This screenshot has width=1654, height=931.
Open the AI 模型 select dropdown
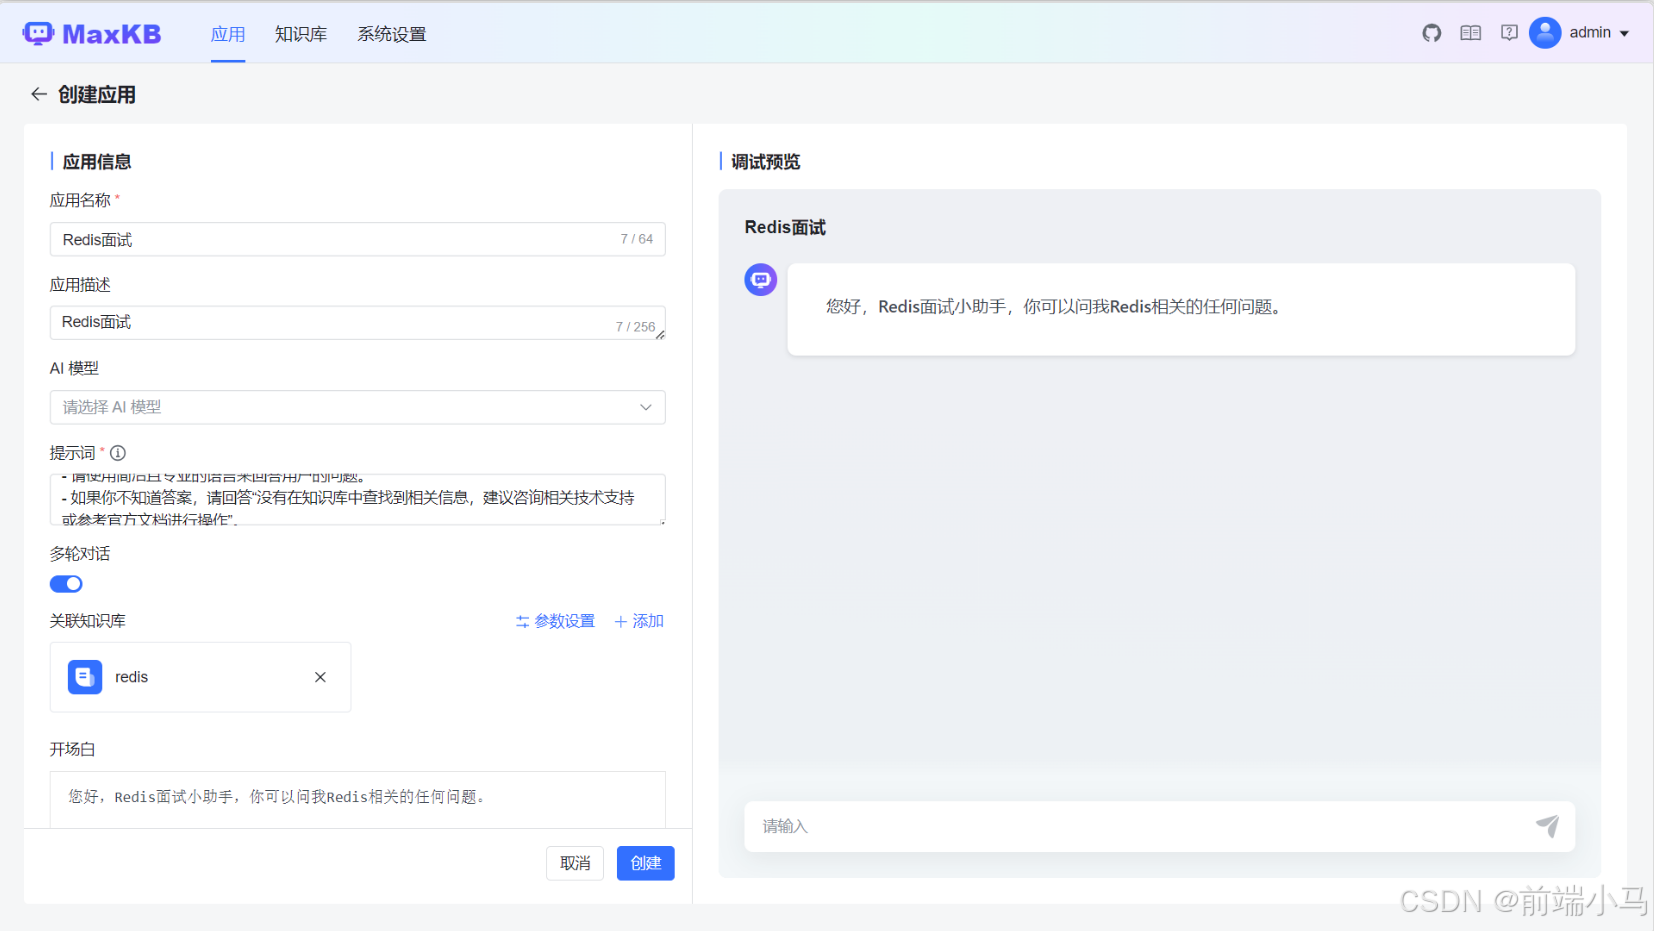point(357,407)
